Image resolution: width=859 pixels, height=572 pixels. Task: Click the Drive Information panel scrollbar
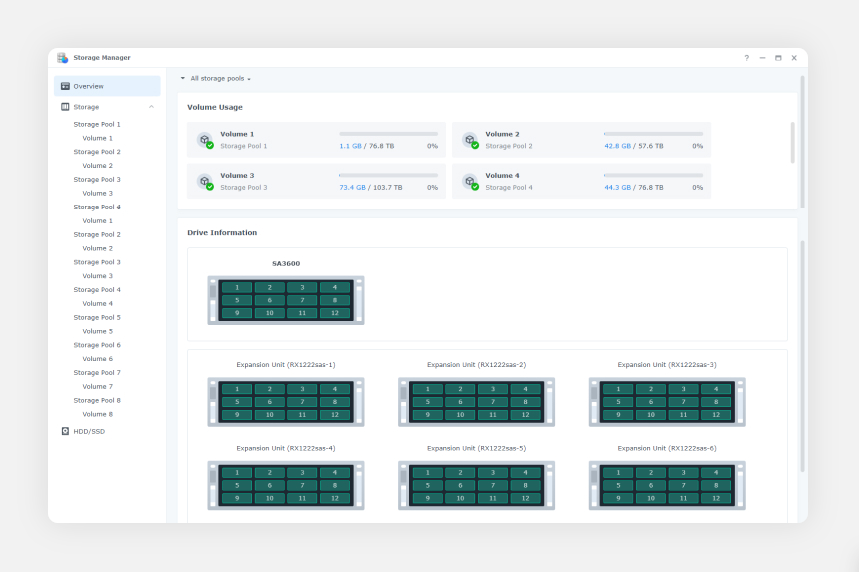tap(803, 356)
